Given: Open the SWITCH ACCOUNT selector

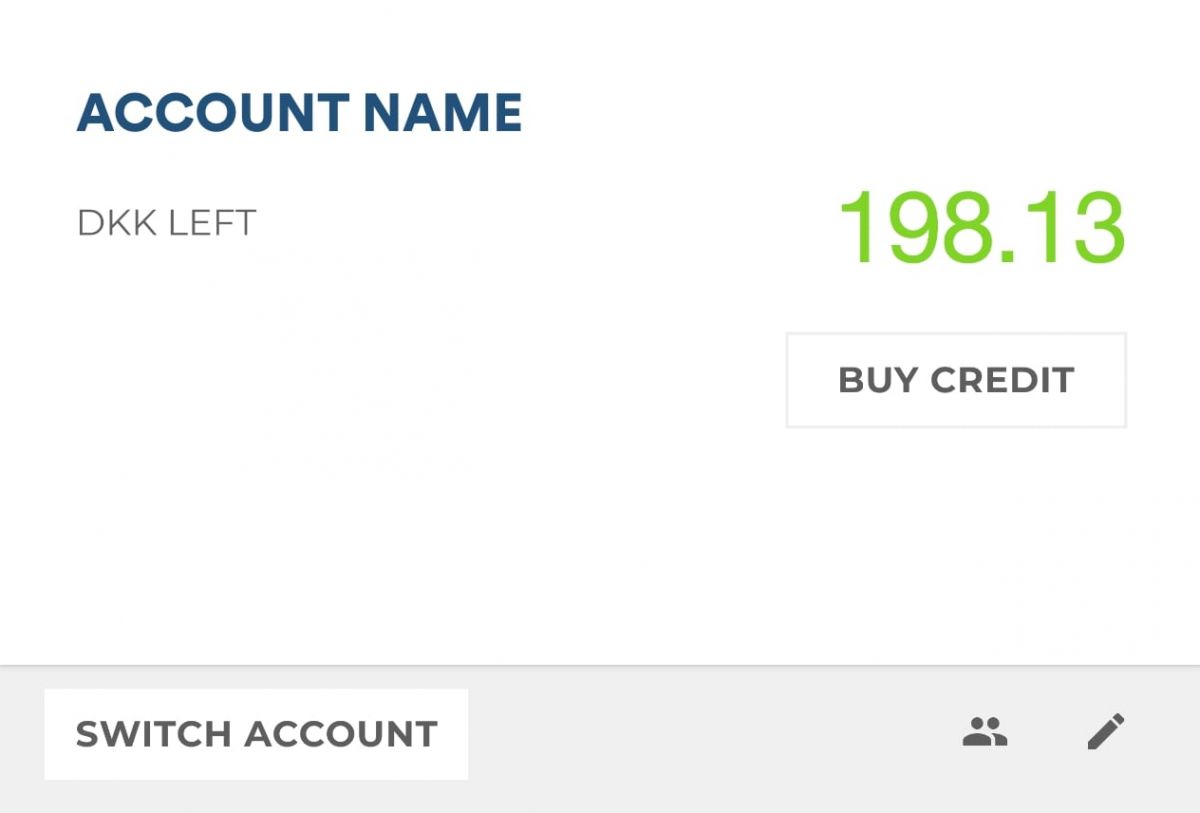Looking at the screenshot, I should tap(256, 734).
